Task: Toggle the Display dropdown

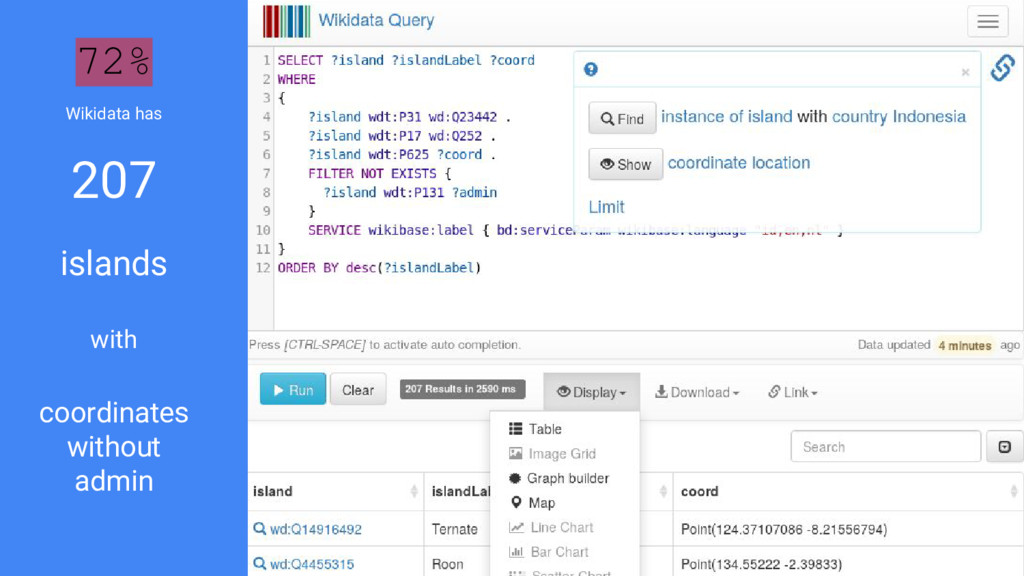Action: (x=591, y=392)
